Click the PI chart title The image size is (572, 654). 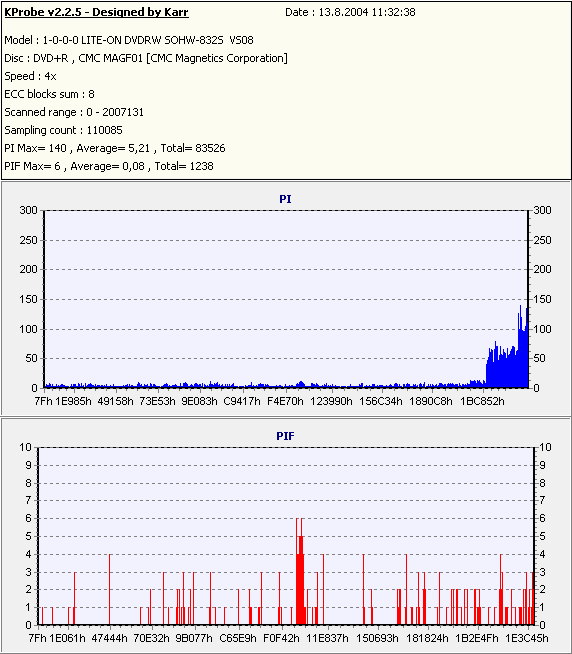click(x=285, y=199)
